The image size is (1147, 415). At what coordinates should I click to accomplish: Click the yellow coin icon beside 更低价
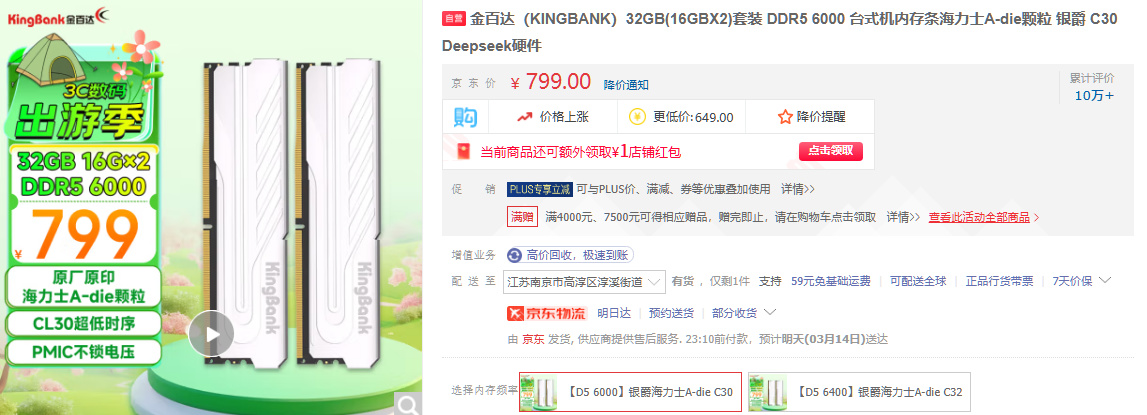point(637,117)
